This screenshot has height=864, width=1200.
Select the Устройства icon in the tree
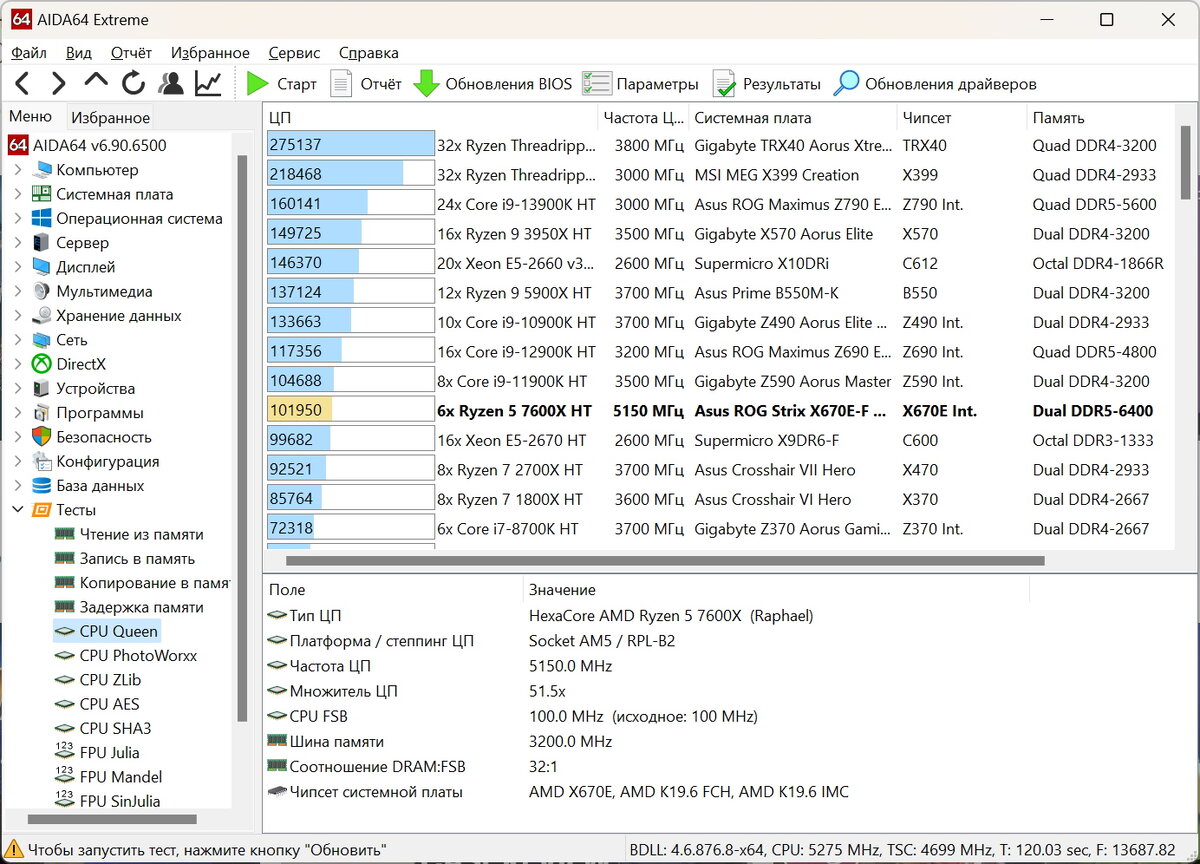(x=41, y=388)
